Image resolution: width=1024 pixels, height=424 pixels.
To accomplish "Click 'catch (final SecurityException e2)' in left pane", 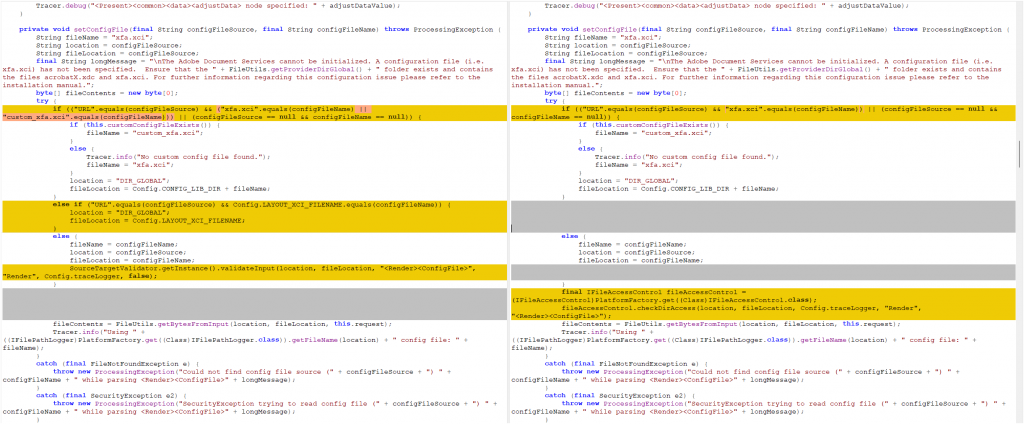I will pyautogui.click(x=111, y=395).
